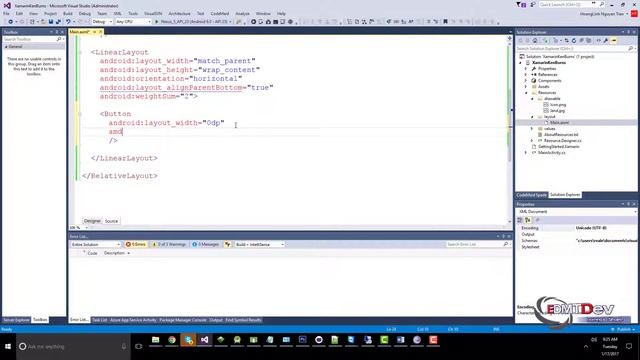Open the Any CPU platform dropdown
This screenshot has width=640, height=360.
133,22
